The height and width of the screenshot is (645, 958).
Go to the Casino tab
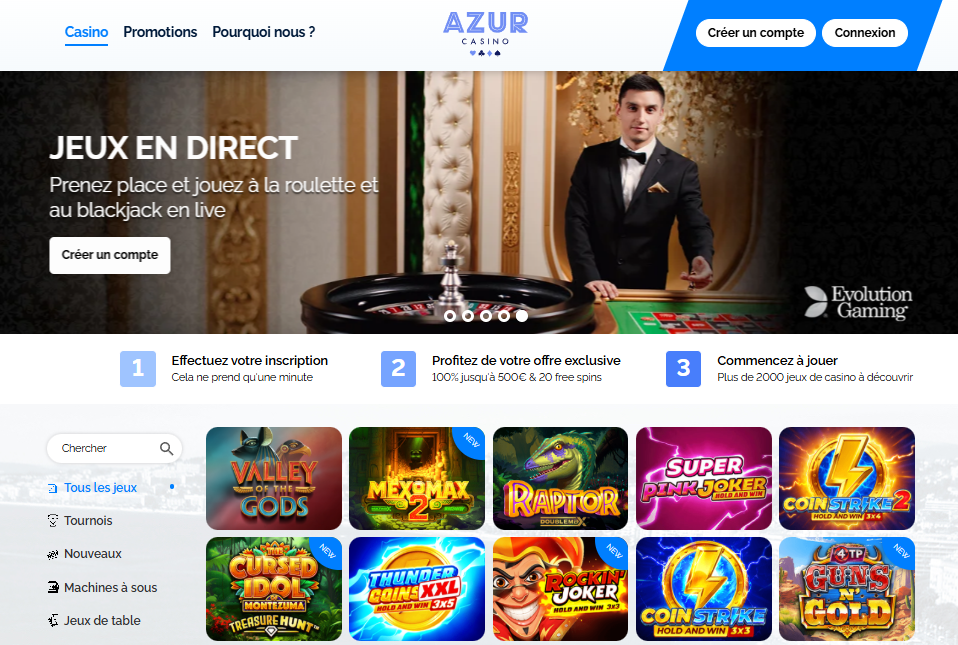pyautogui.click(x=86, y=32)
